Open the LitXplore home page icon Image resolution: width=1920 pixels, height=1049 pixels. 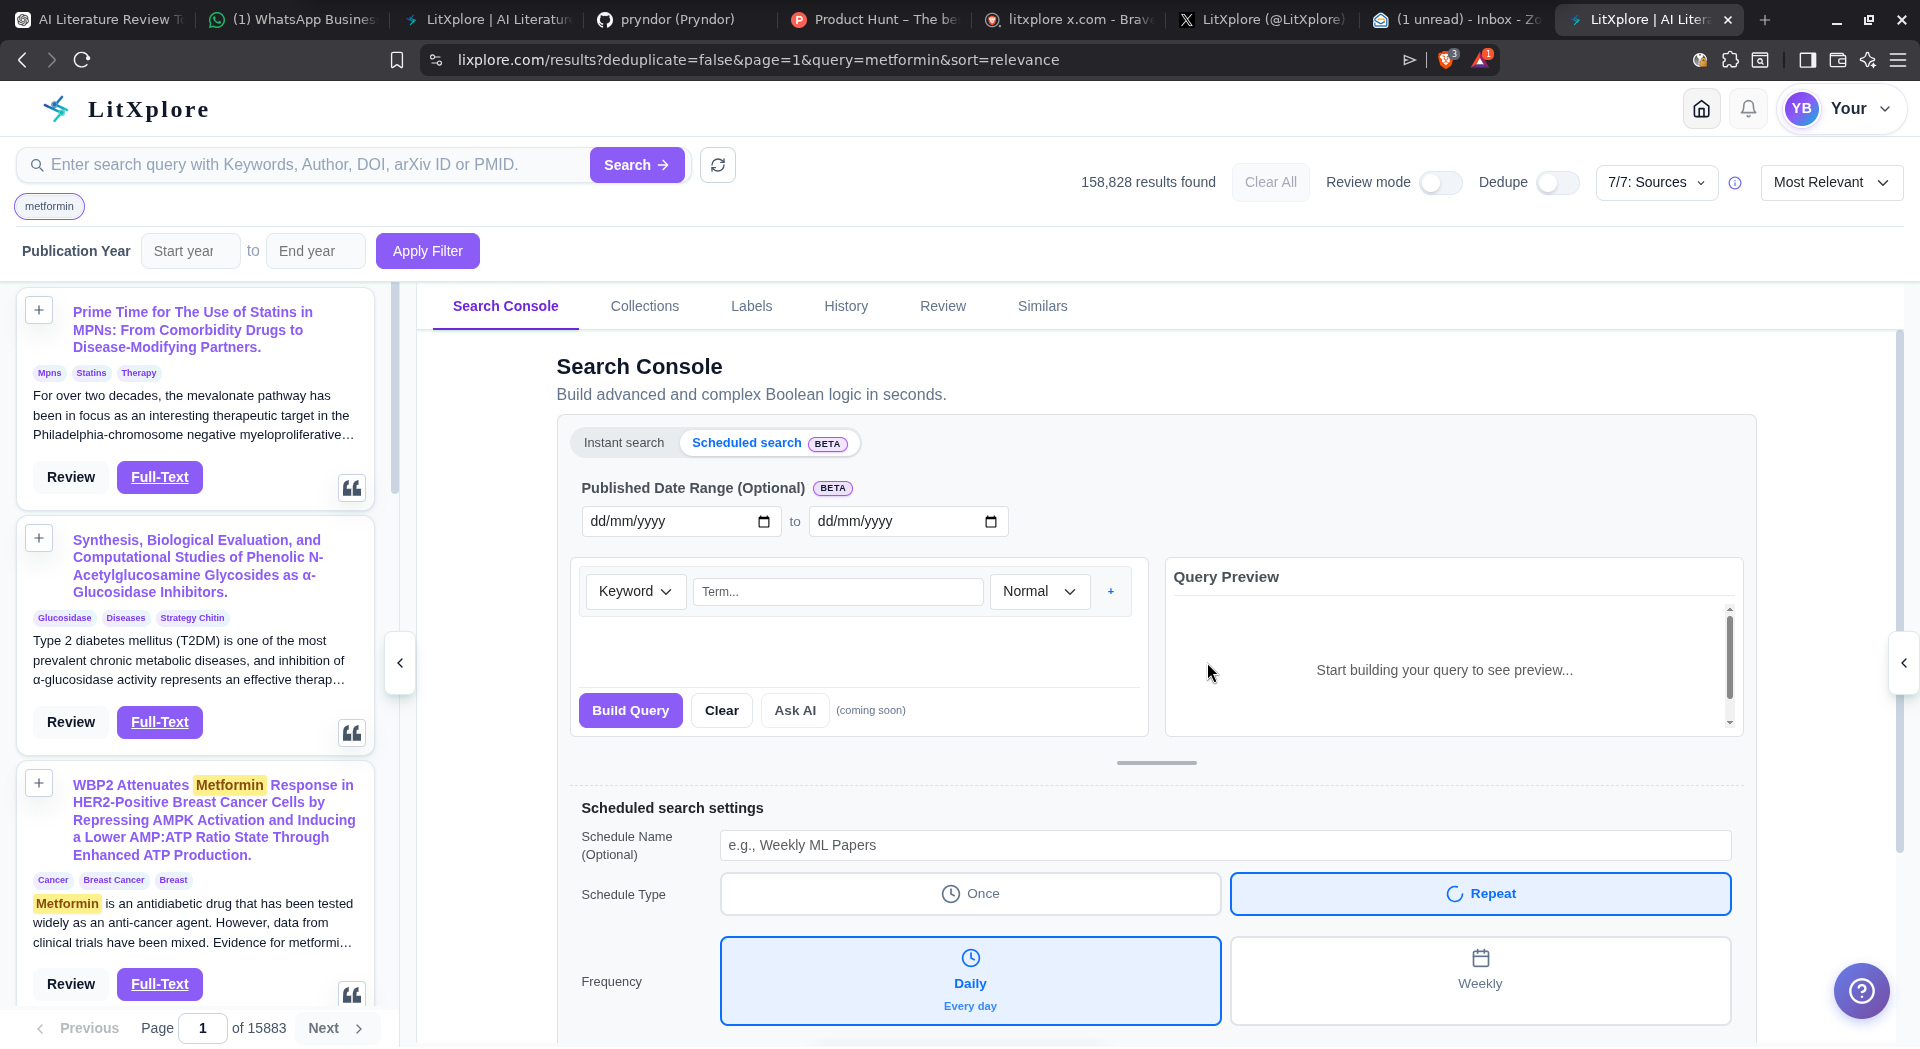point(1701,108)
